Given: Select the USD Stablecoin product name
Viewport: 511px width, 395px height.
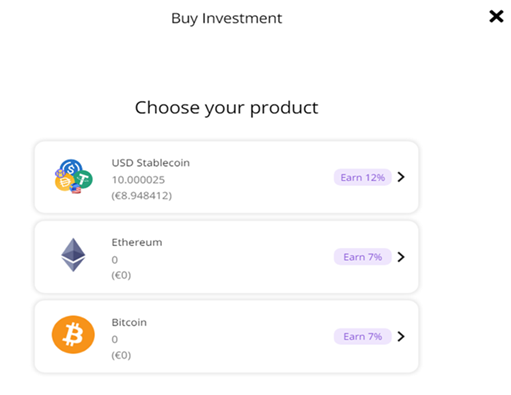Looking at the screenshot, I should click(x=151, y=163).
